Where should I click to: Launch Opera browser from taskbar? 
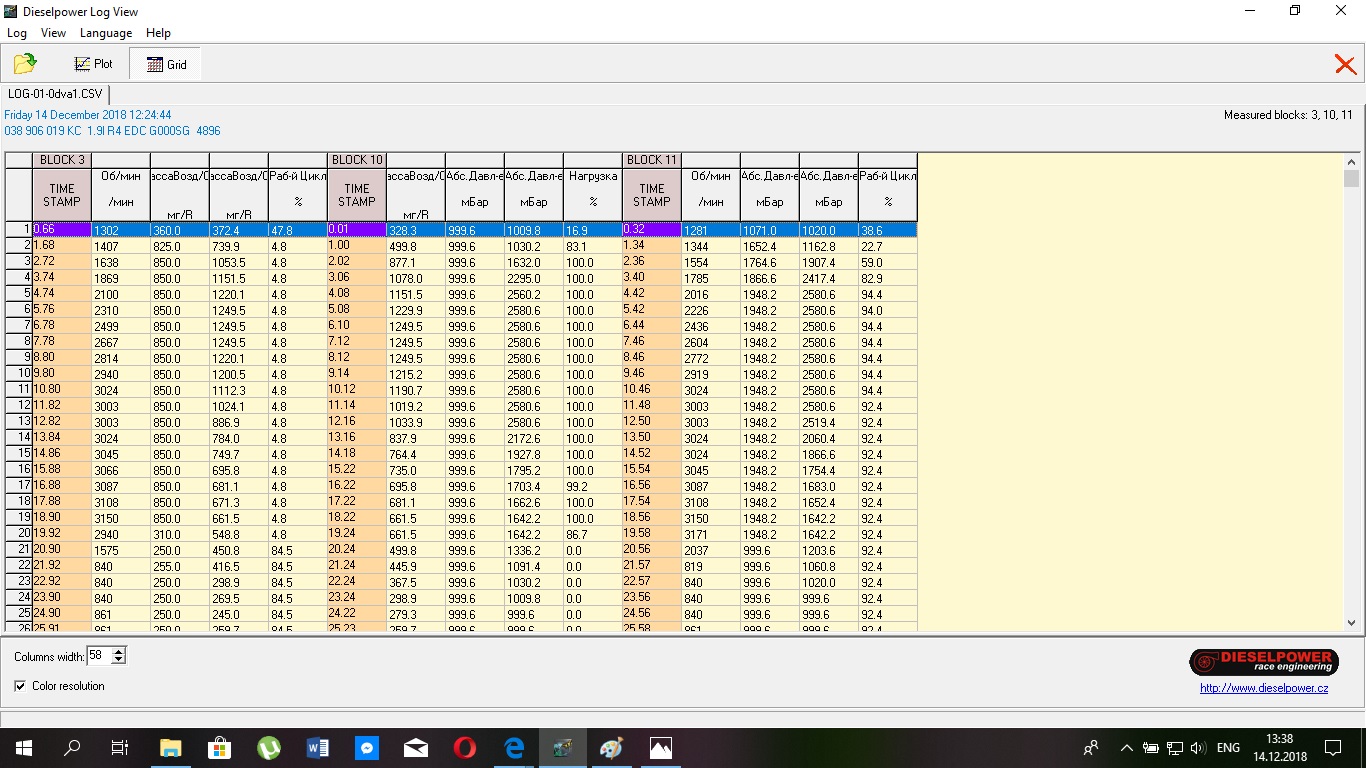pos(464,748)
